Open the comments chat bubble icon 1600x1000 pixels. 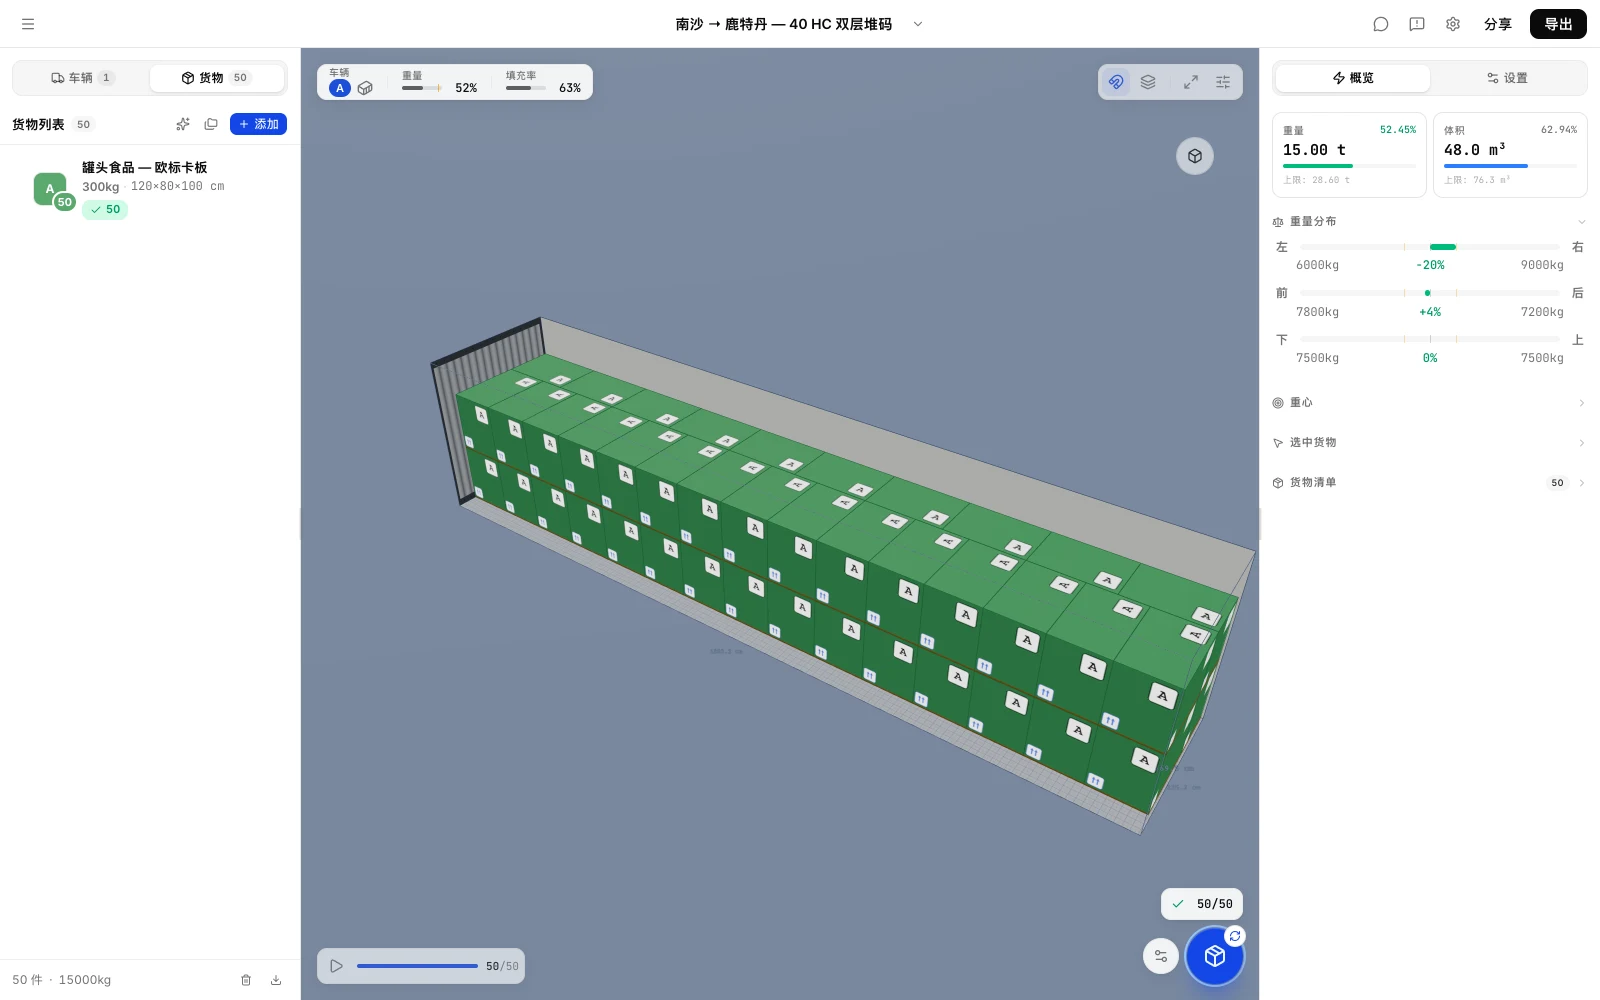[1381, 24]
